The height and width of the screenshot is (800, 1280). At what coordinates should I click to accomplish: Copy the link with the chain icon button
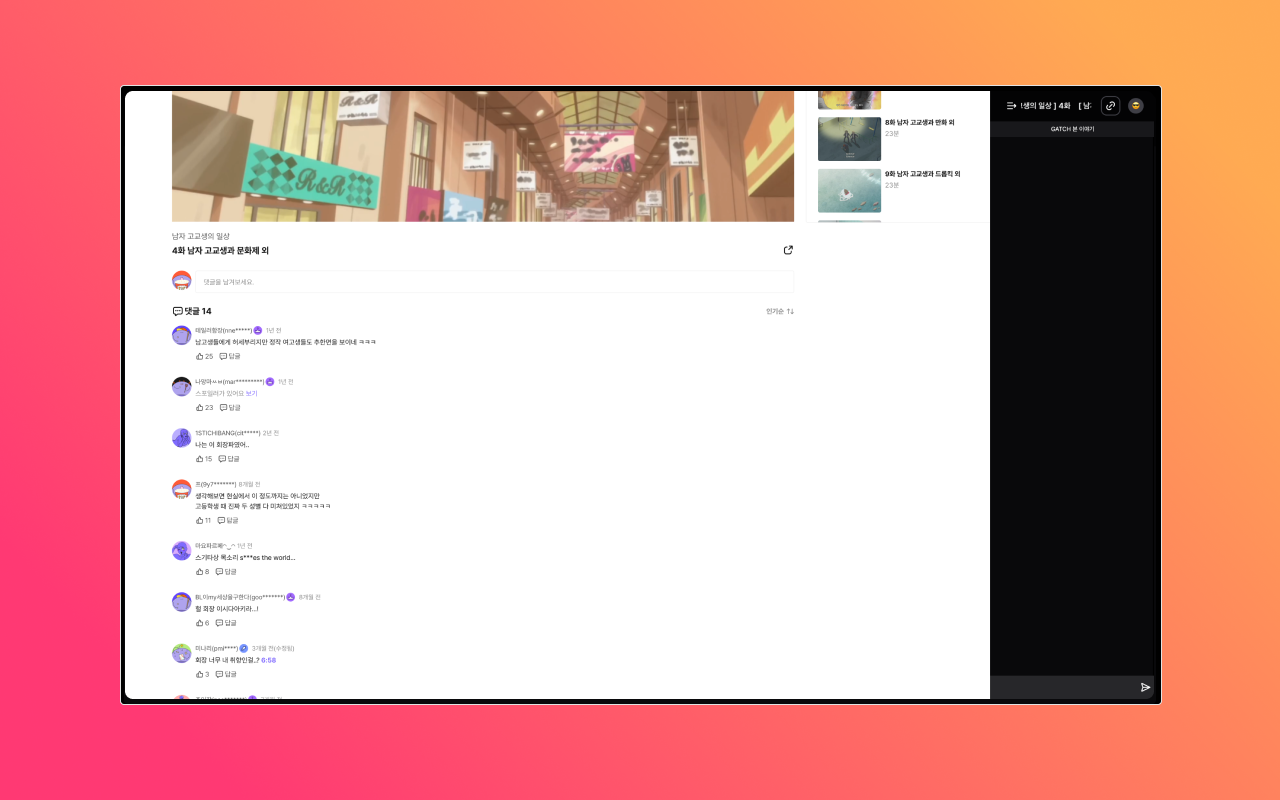[1110, 105]
